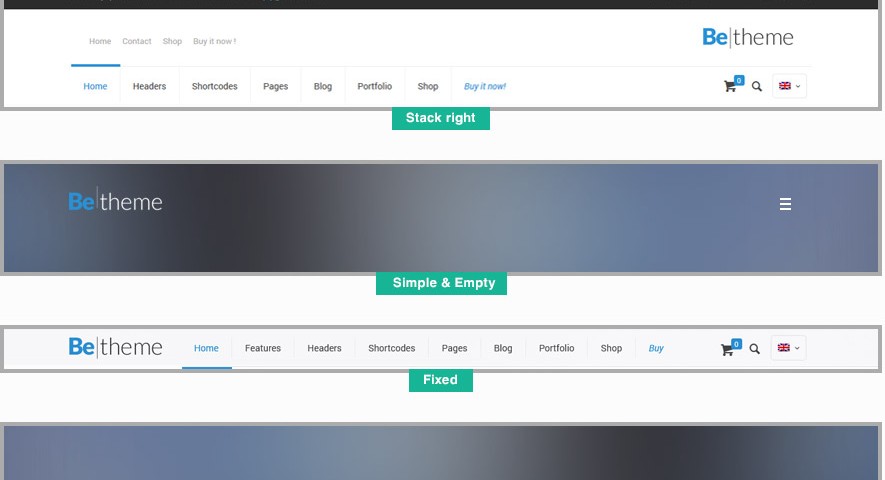Click the green 'Simple & Empty' label button
The image size is (885, 480).
coord(441,283)
